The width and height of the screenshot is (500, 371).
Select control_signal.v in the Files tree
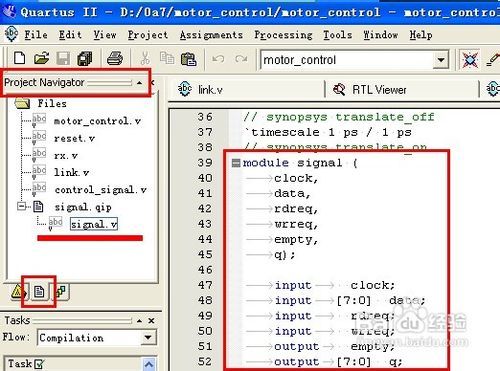[100, 190]
